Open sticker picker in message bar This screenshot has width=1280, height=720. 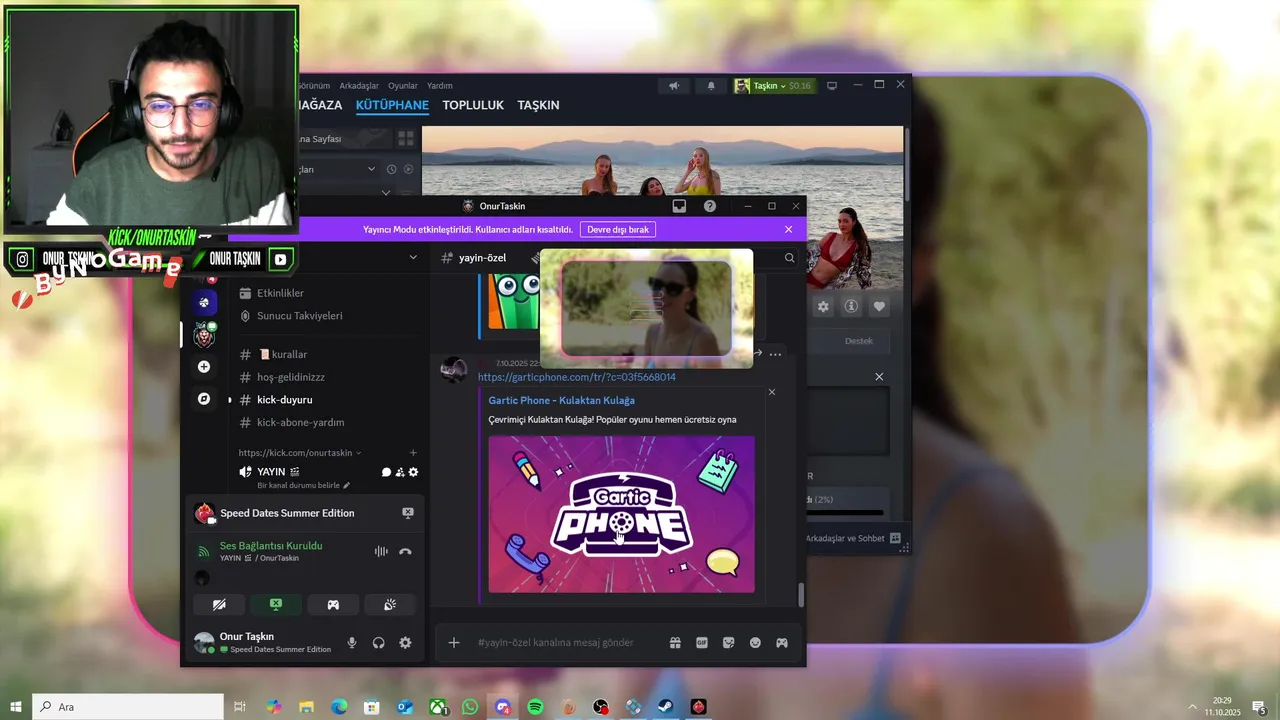pyautogui.click(x=728, y=643)
